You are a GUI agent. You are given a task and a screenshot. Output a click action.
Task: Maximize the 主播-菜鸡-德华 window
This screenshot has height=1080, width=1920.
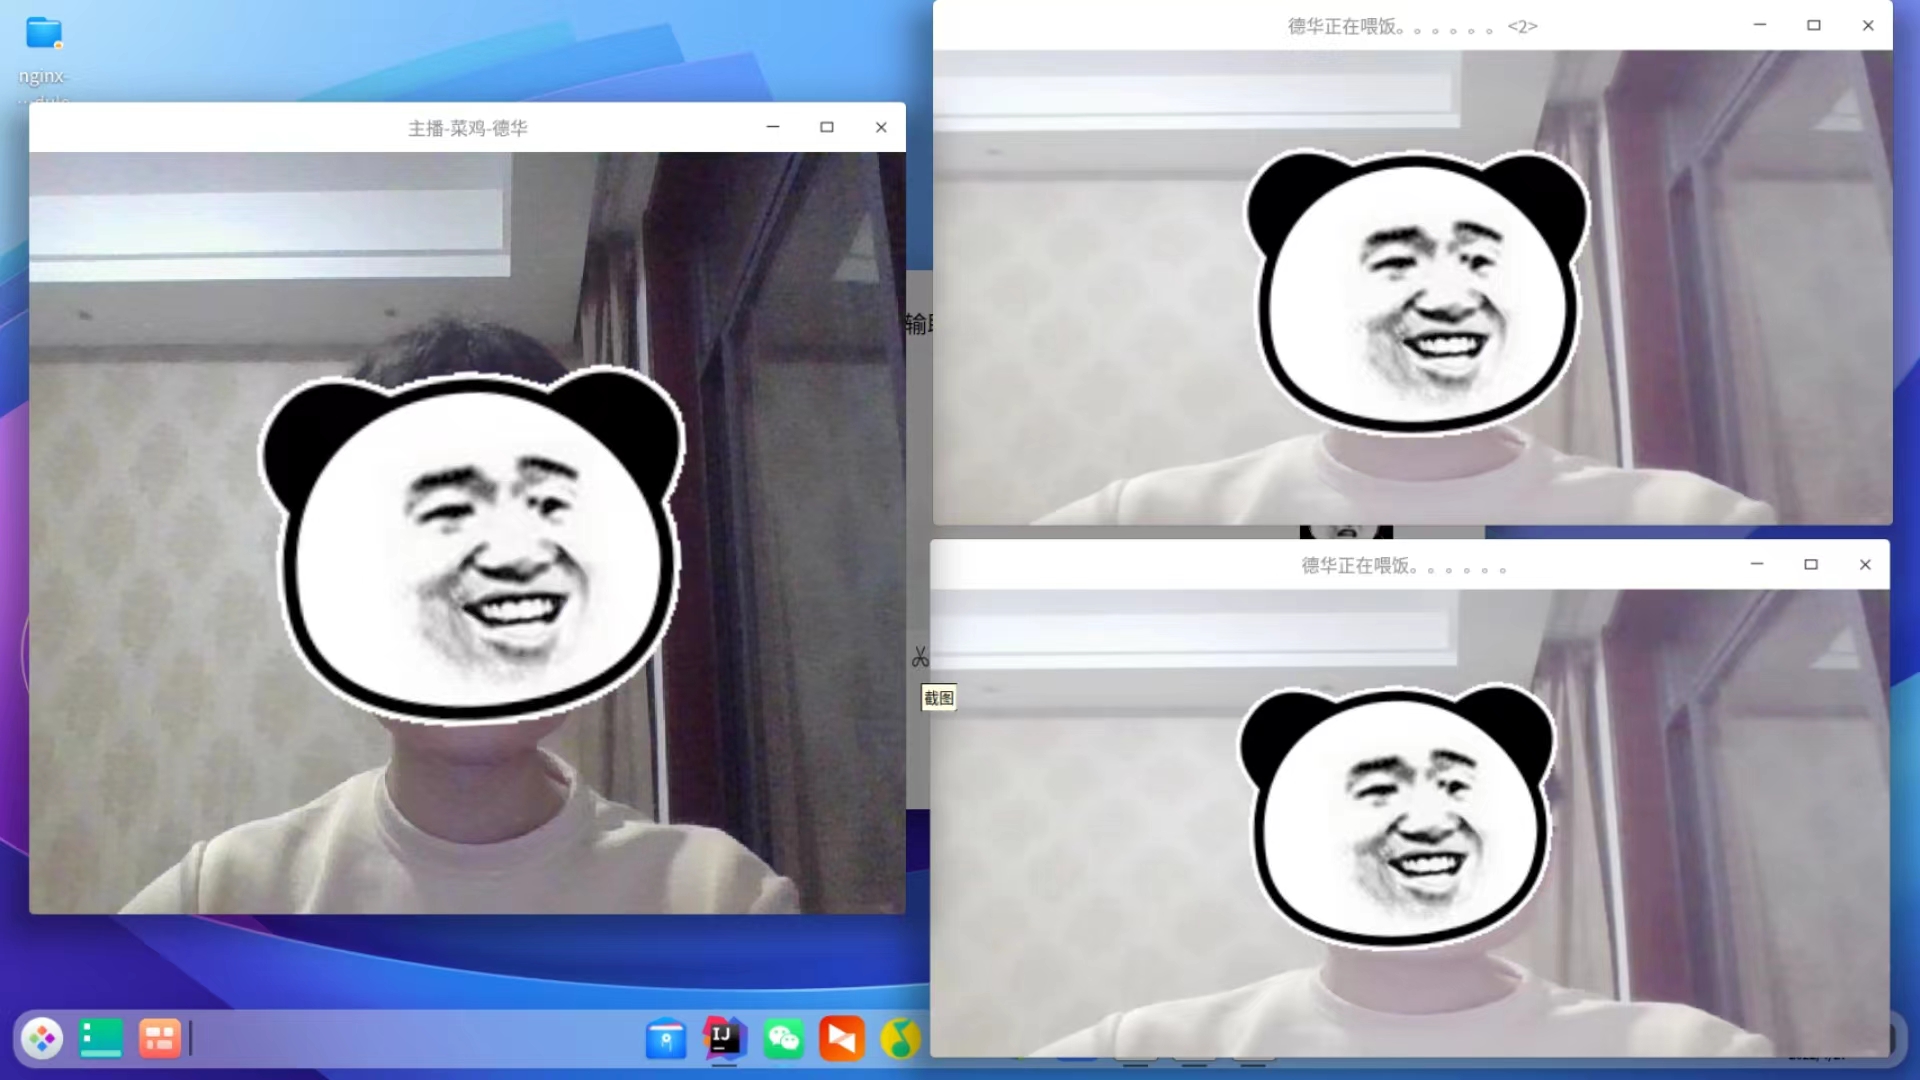tap(827, 127)
